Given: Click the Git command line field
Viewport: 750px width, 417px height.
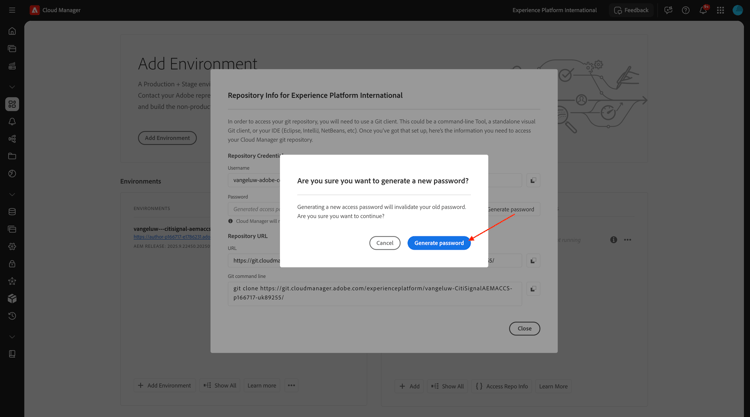Looking at the screenshot, I should (375, 293).
